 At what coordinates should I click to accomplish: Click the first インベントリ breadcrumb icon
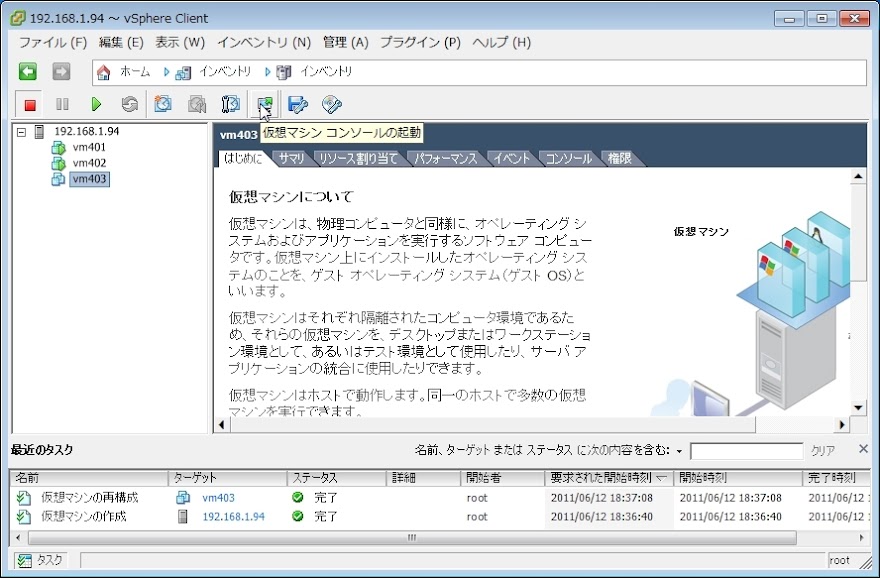tap(183, 72)
